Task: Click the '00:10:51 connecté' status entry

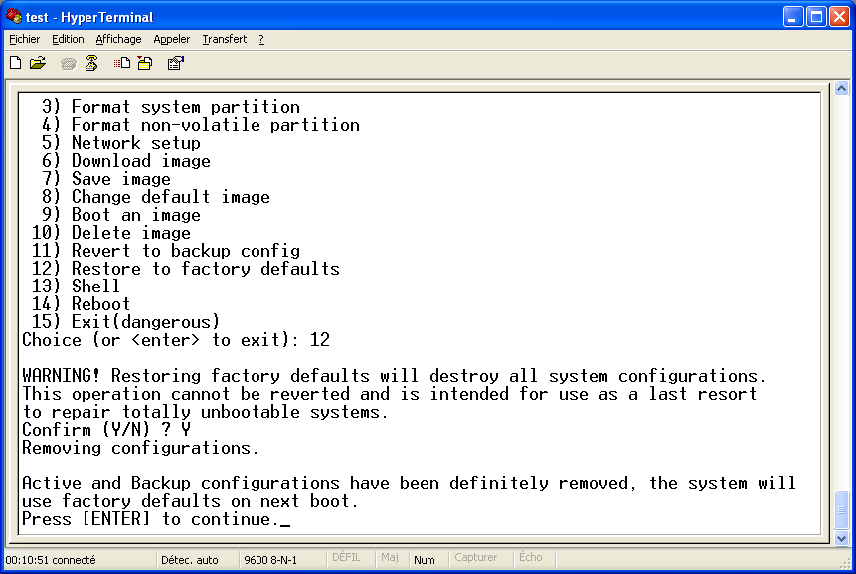Action: coord(50,560)
